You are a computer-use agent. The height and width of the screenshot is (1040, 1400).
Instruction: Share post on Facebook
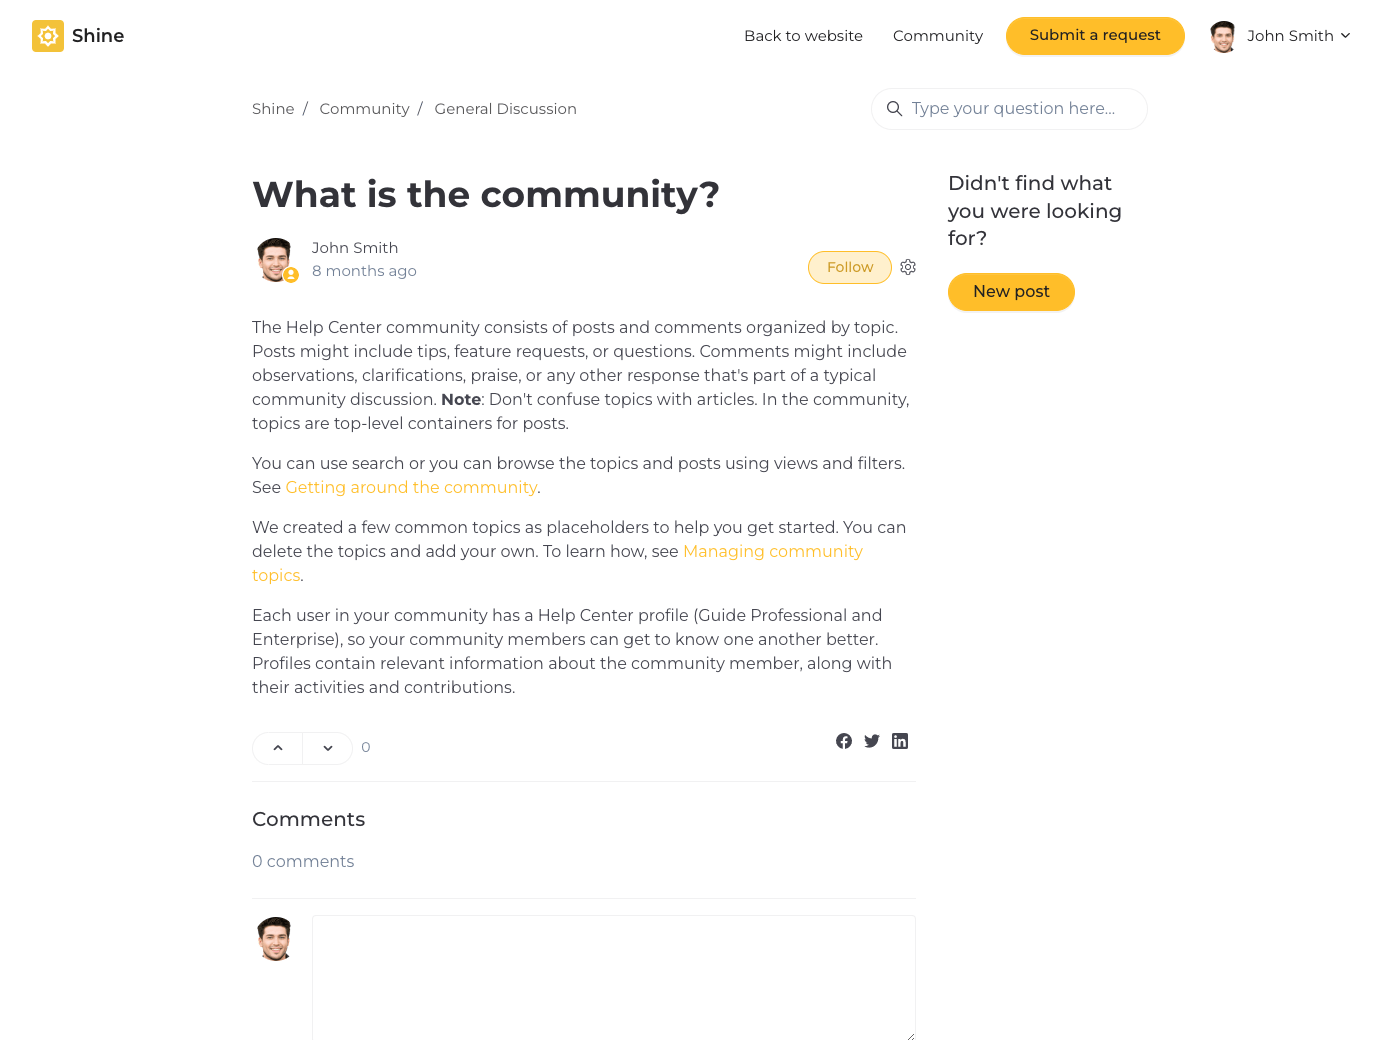pos(844,741)
